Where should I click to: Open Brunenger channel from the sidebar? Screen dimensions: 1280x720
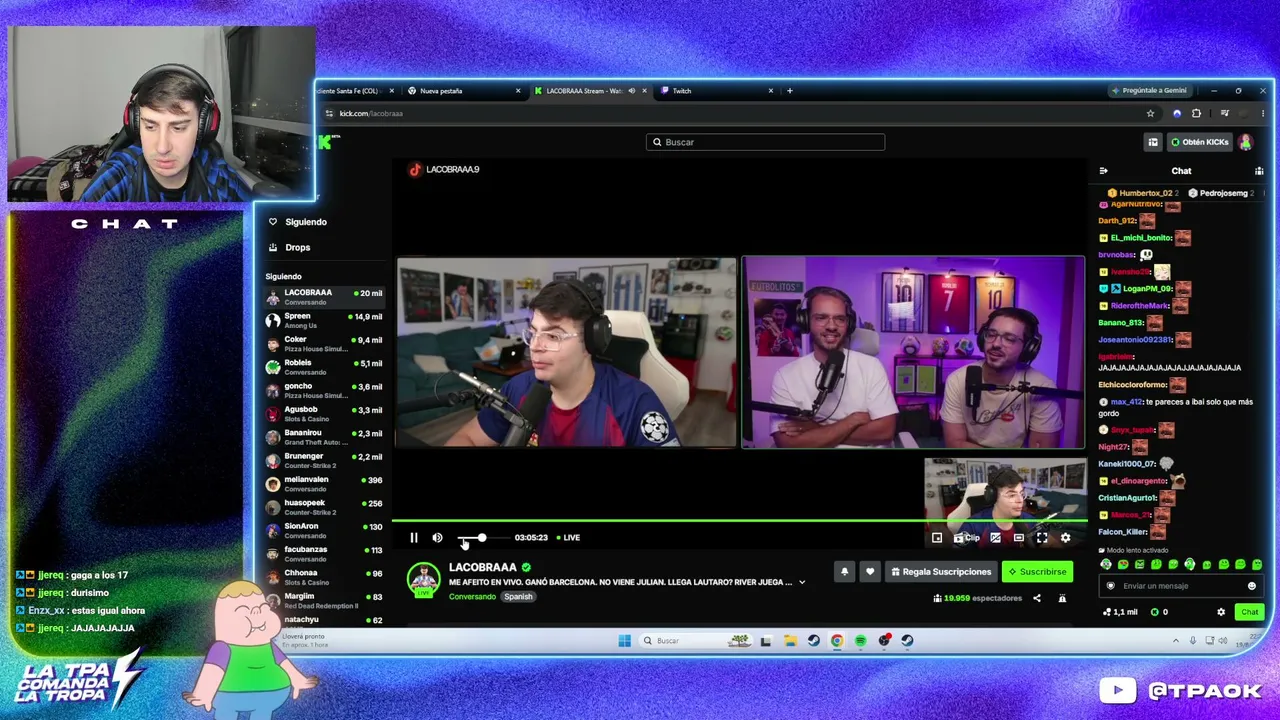(x=324, y=460)
